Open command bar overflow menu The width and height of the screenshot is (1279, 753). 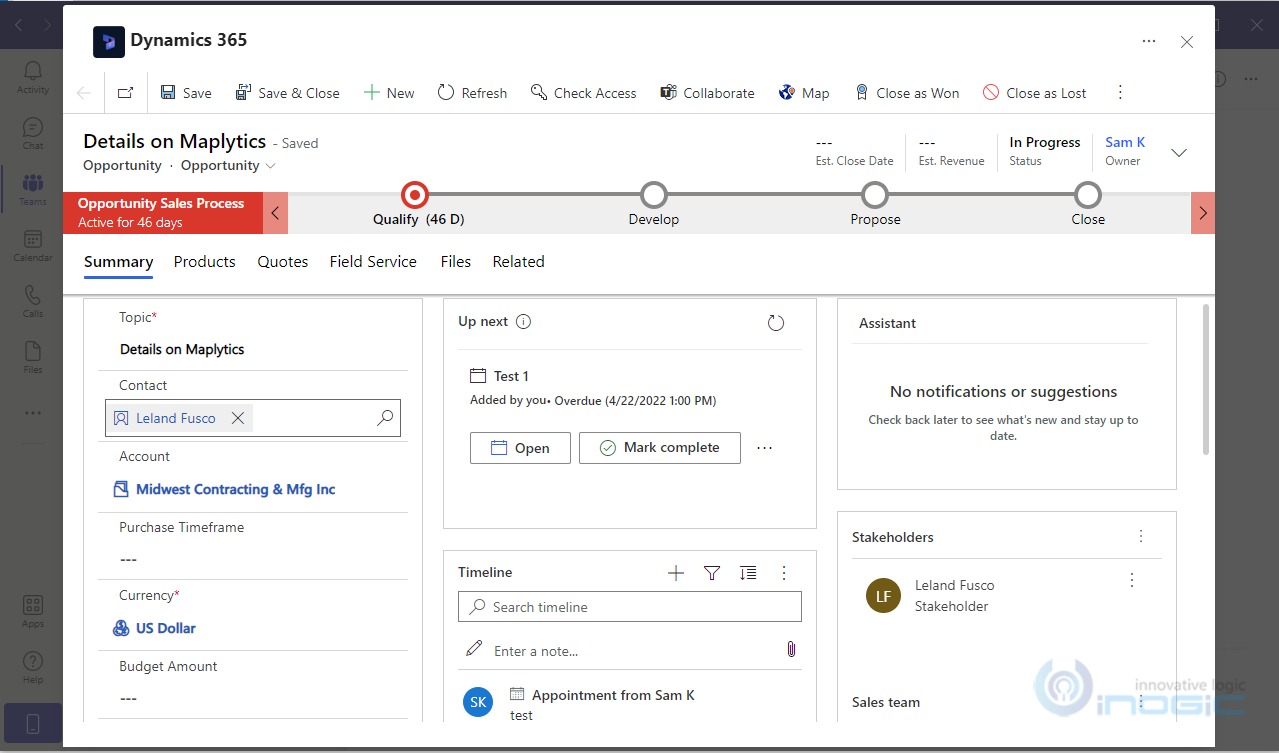pos(1120,93)
